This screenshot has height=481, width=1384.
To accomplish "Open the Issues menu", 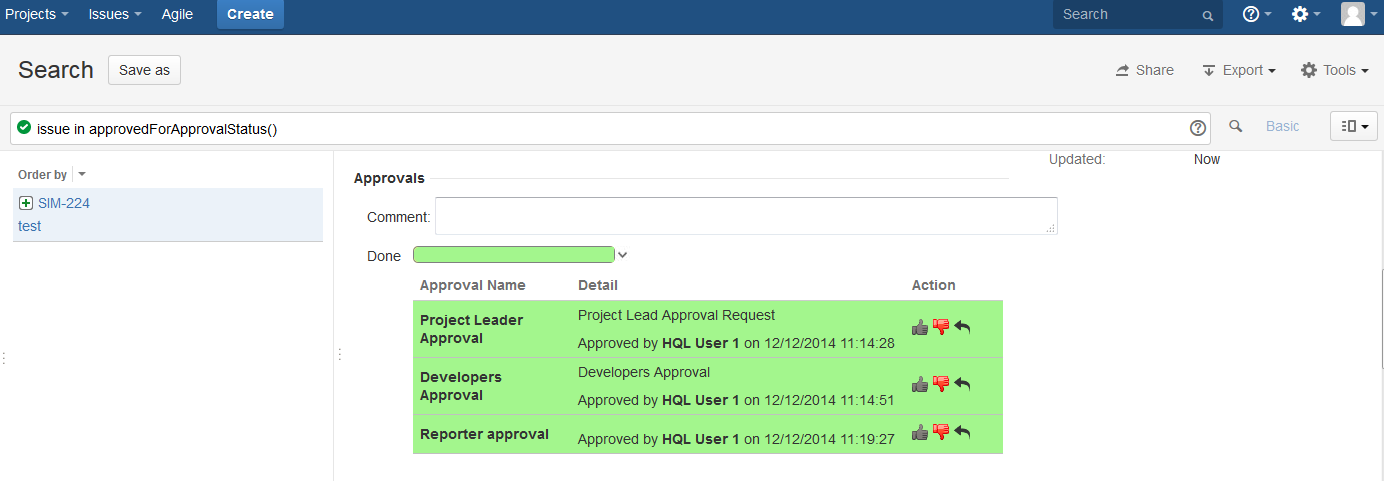I will pos(114,14).
